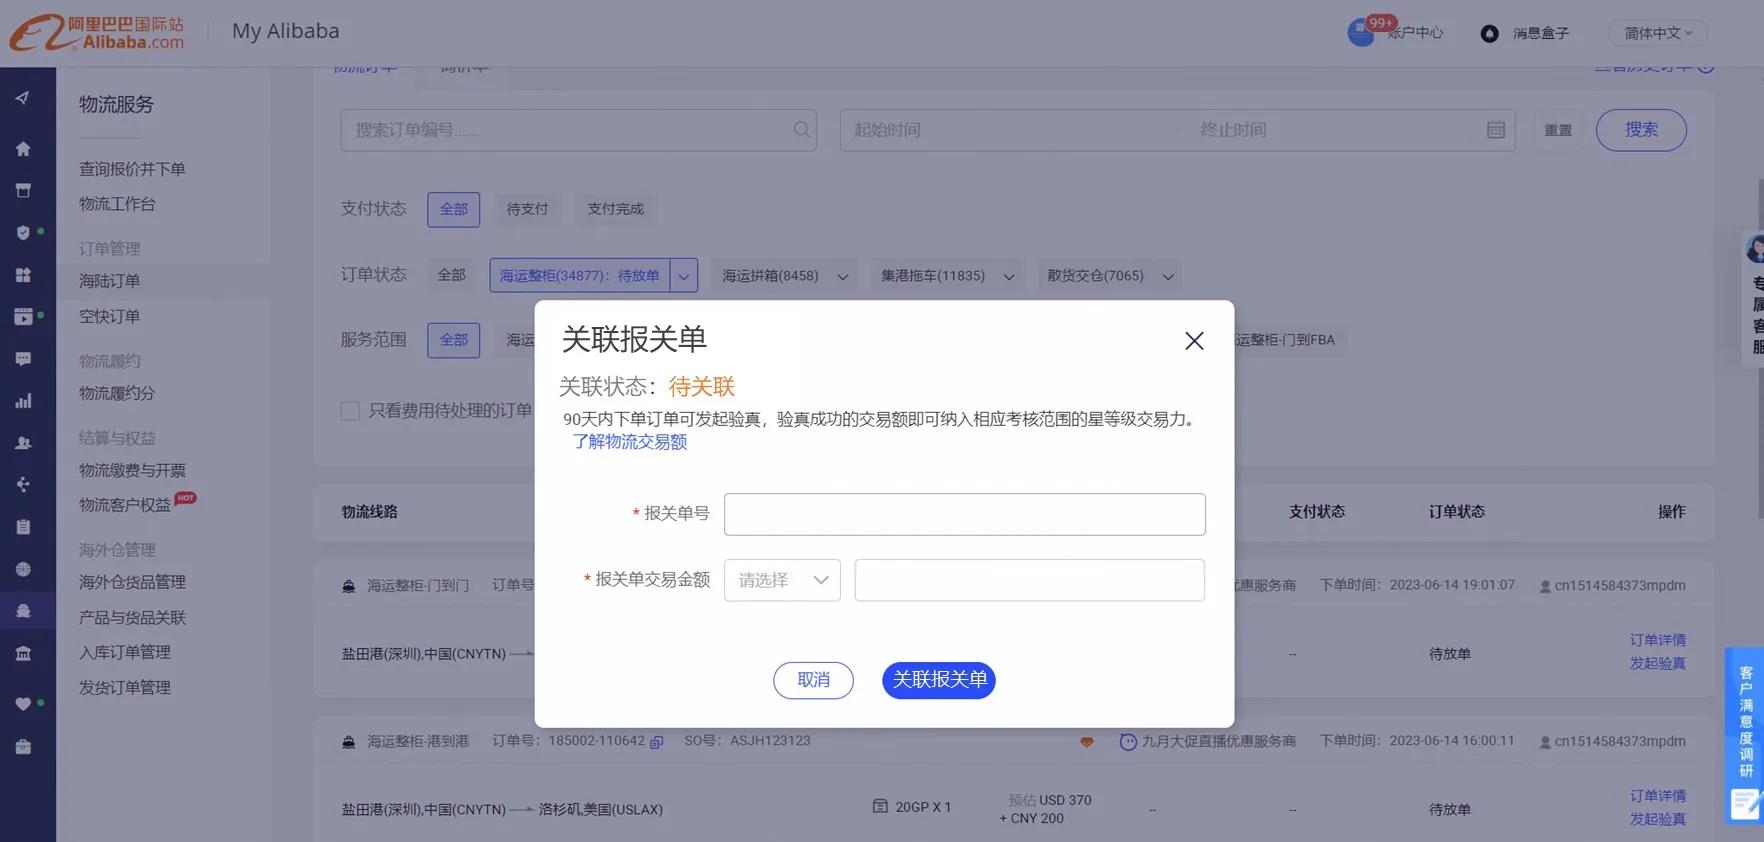The width and height of the screenshot is (1764, 842).
Task: Open 海外仓货品管理 menu item
Action: [132, 582]
